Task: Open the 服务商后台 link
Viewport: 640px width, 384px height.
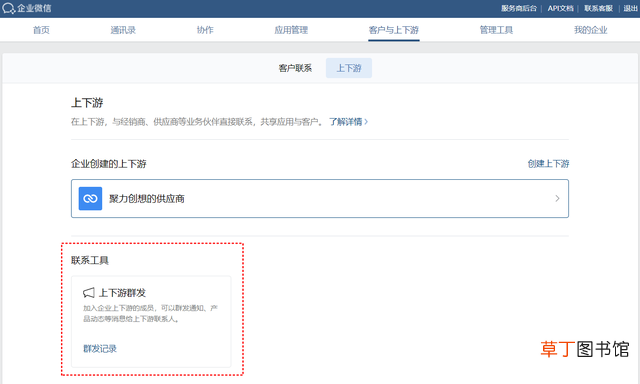Action: click(x=518, y=8)
